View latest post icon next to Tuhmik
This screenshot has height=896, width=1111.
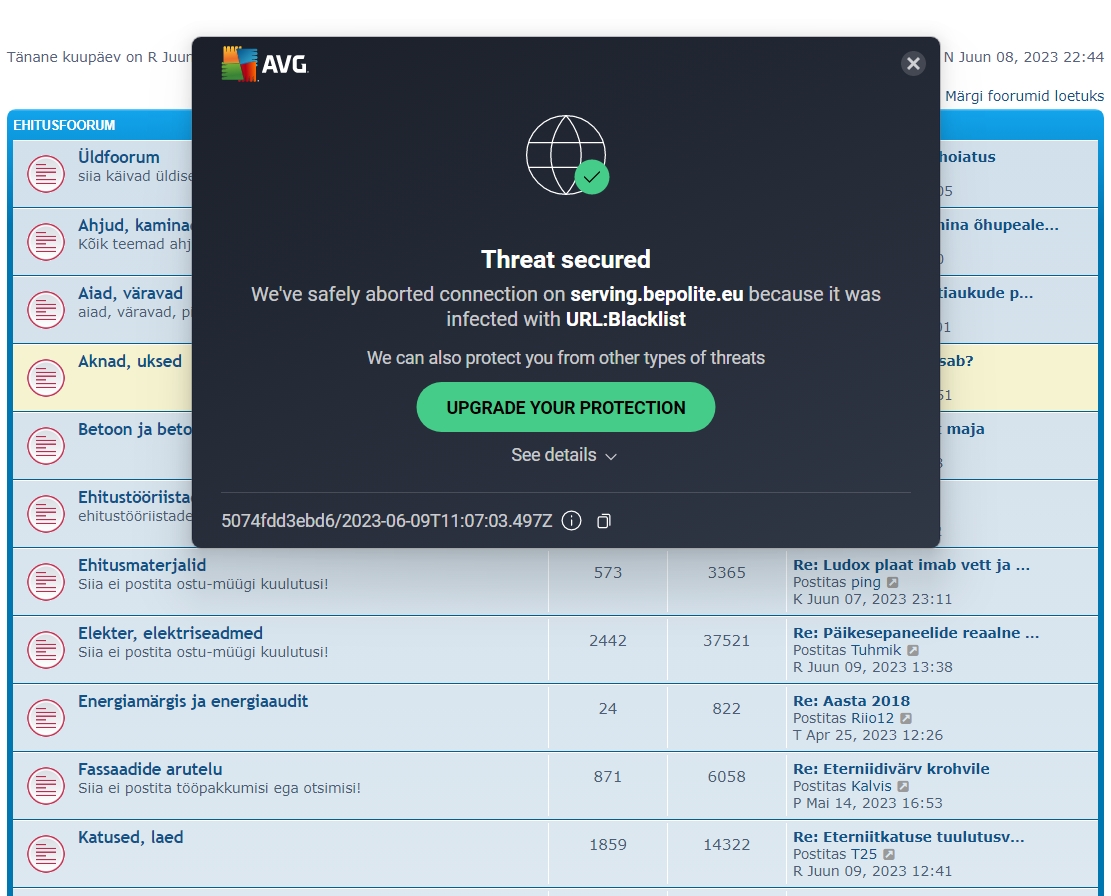pos(913,650)
